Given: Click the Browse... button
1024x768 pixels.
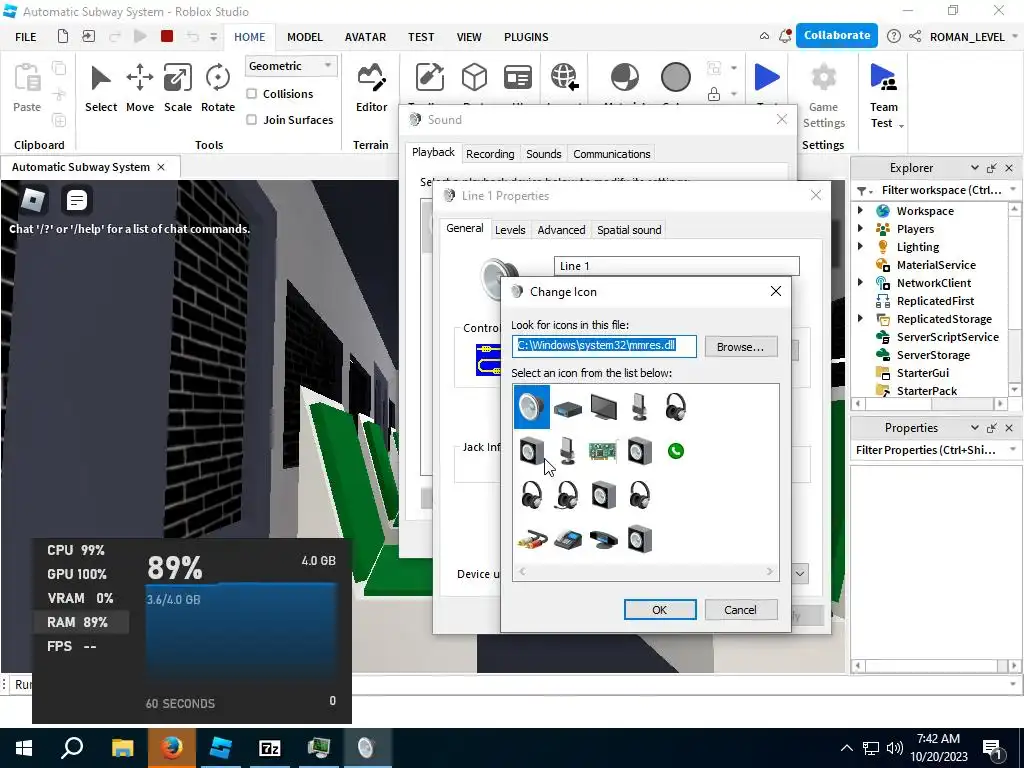Looking at the screenshot, I should coord(740,347).
